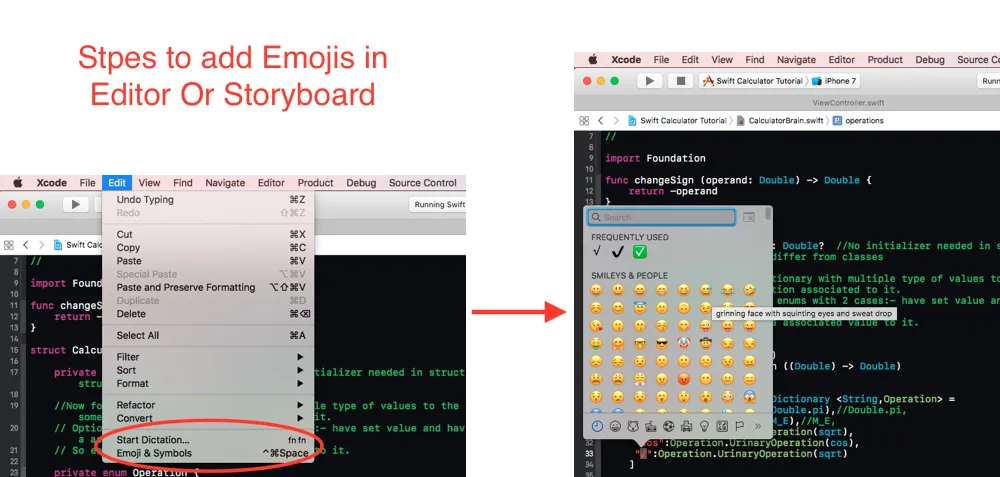This screenshot has width=1000, height=477.
Task: Choose Start Dictation… menu item
Action: point(208,440)
